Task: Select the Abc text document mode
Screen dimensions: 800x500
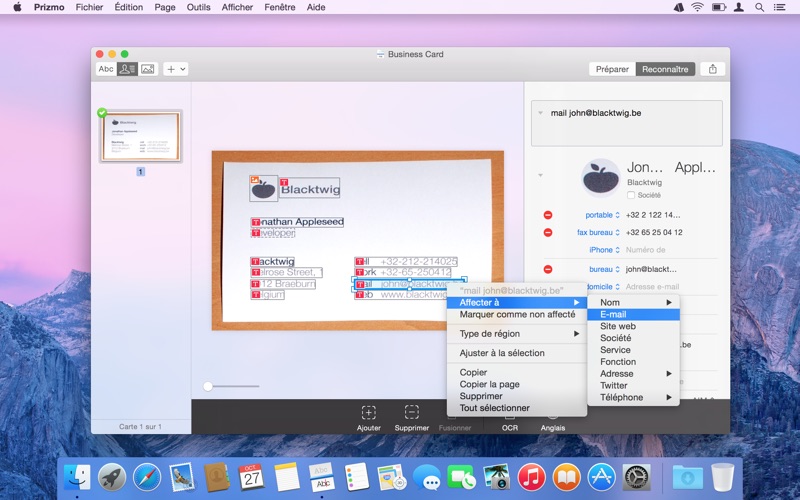Action: 106,69
